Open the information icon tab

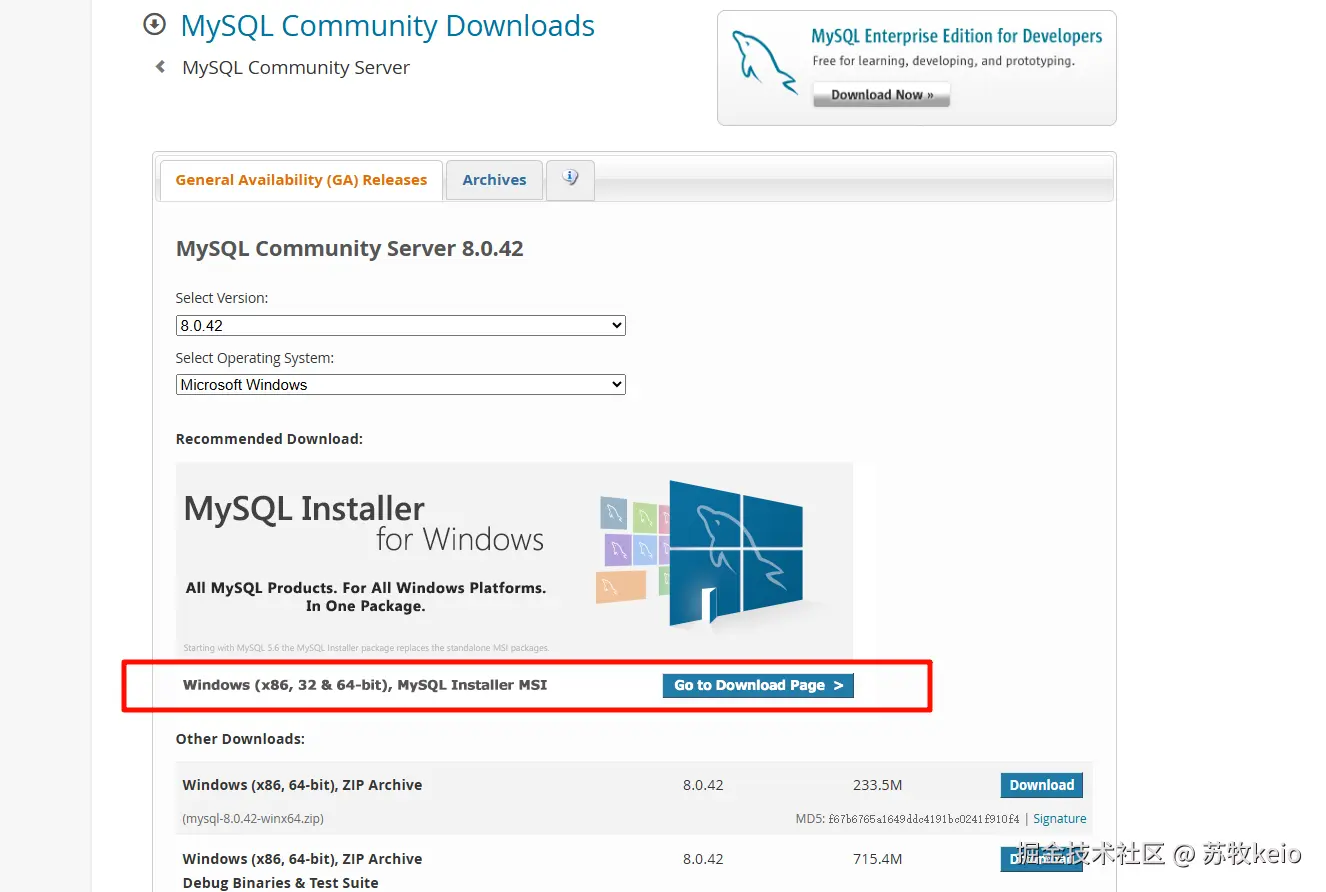[x=570, y=180]
